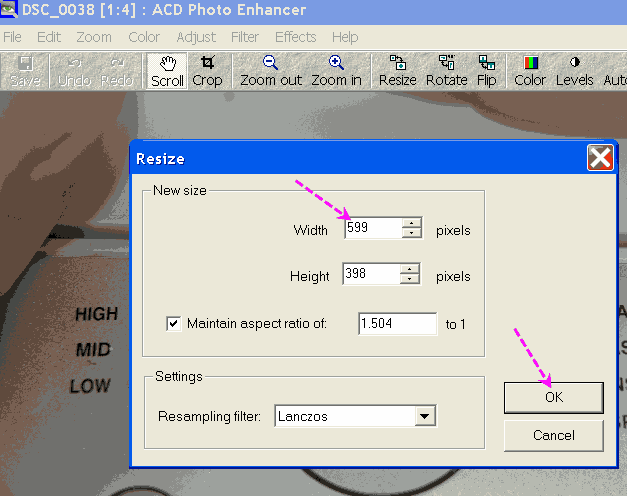The width and height of the screenshot is (627, 496).
Task: Open the Edit menu
Action: click(x=49, y=37)
